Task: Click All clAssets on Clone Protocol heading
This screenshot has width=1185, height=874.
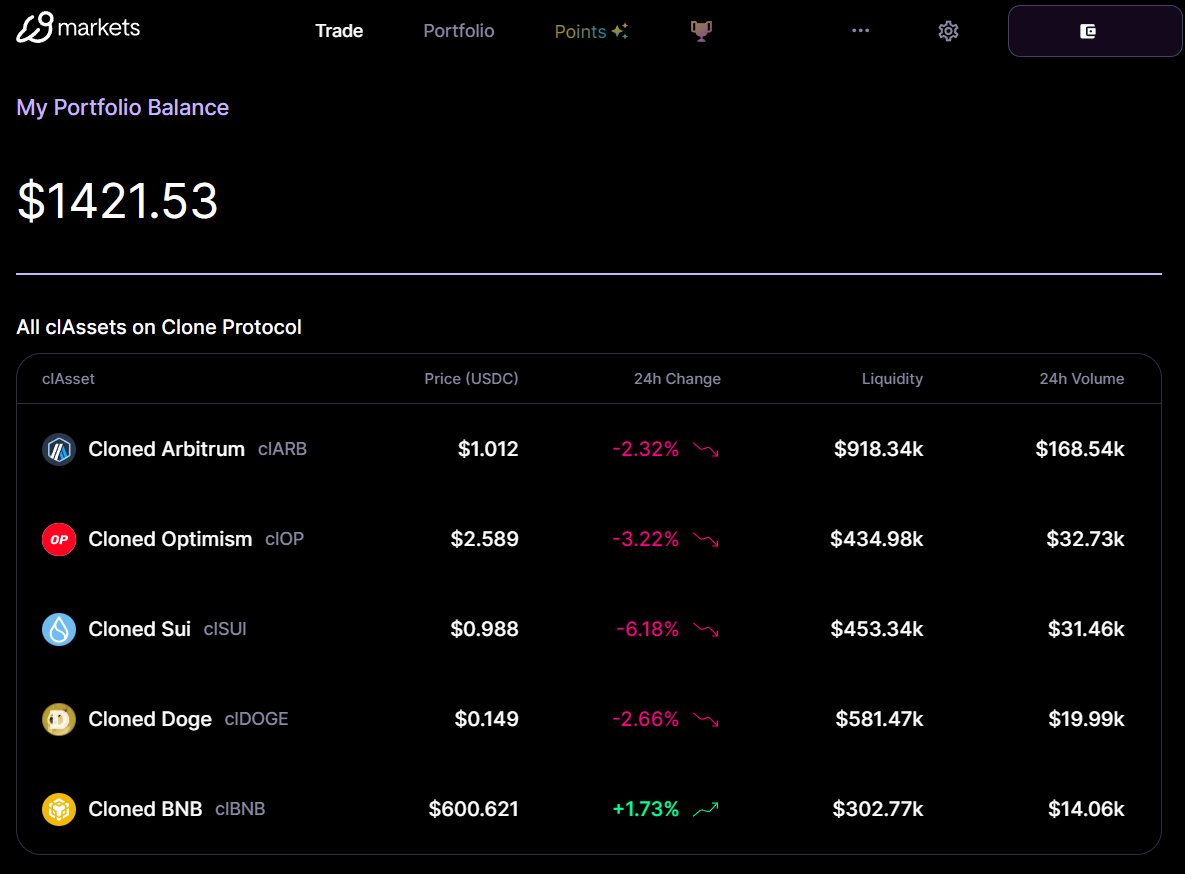Action: (159, 327)
